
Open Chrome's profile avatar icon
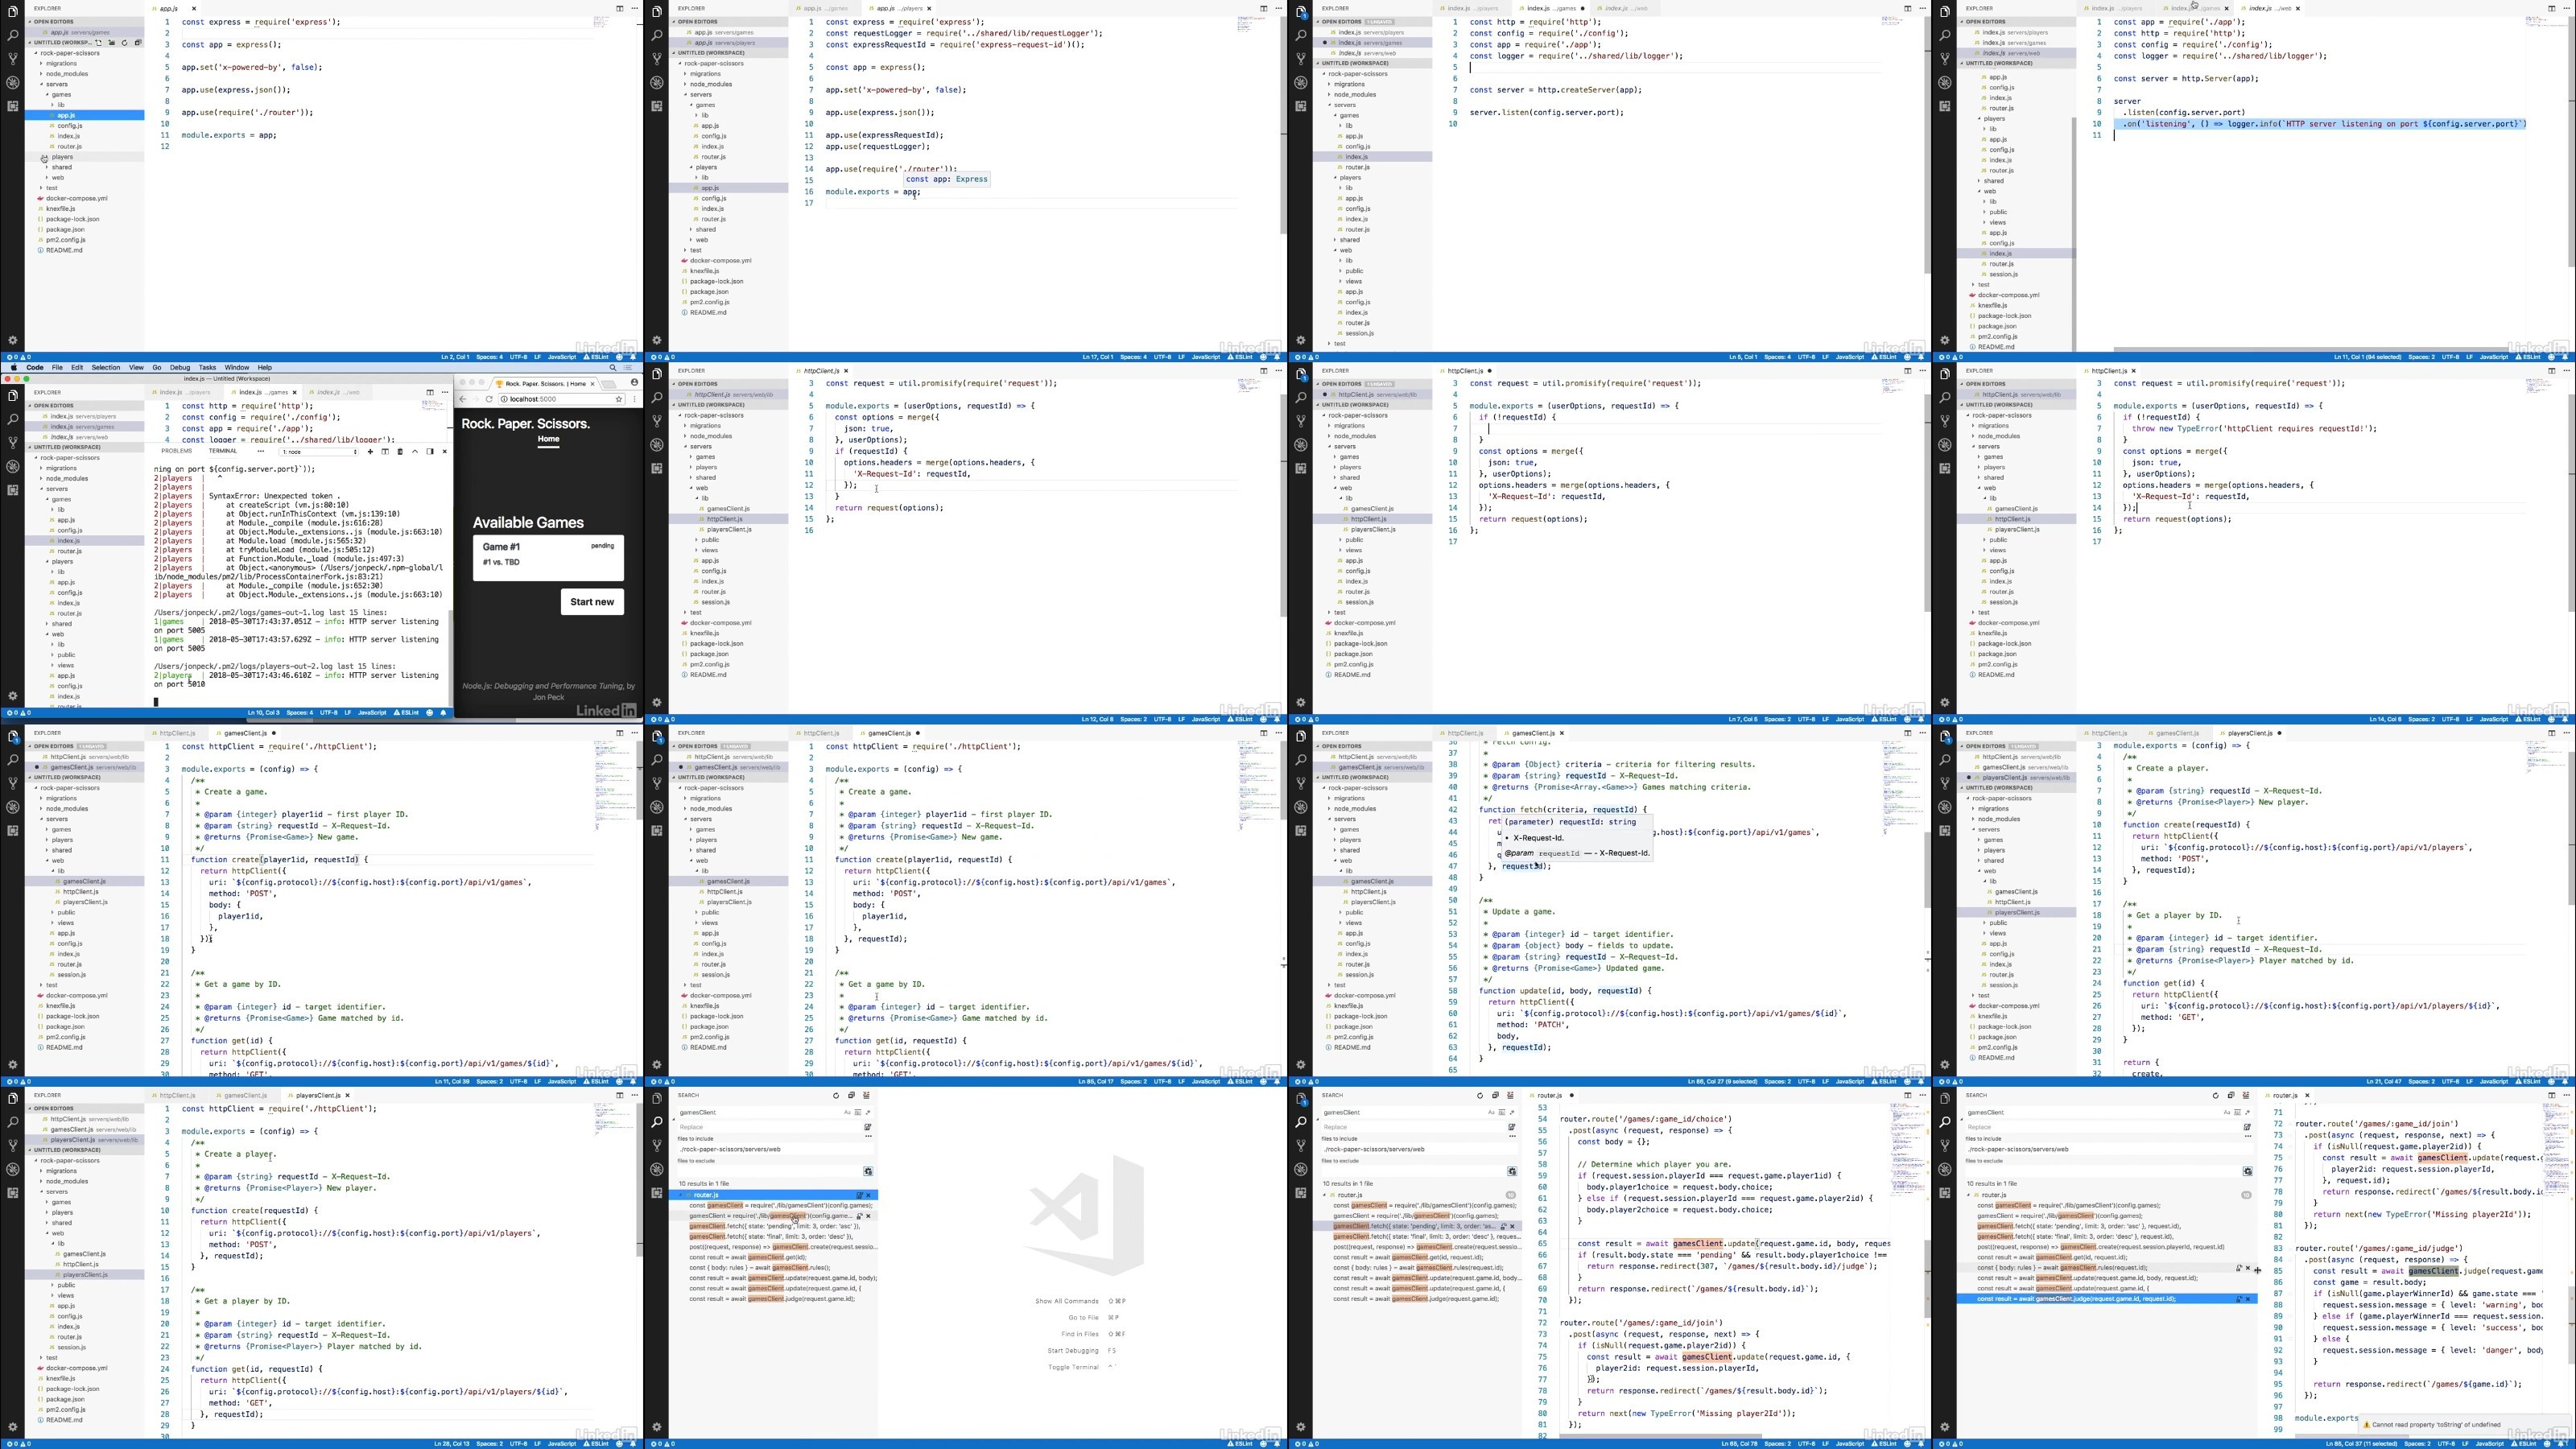pyautogui.click(x=635, y=382)
